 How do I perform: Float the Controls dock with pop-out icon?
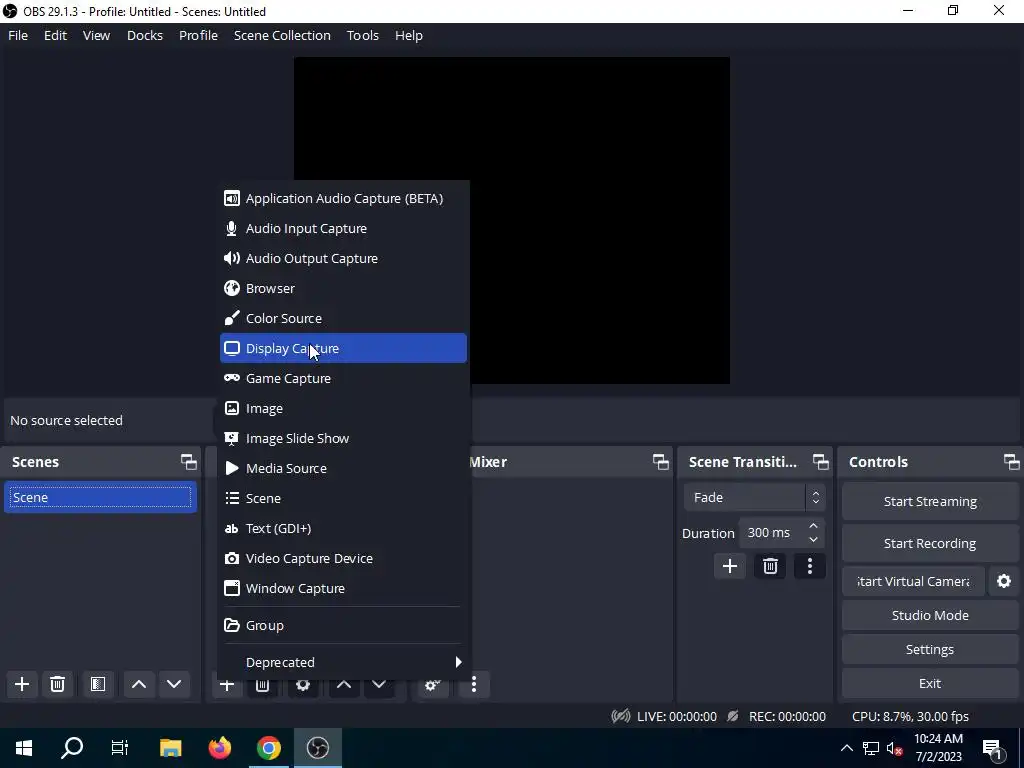[1012, 462]
